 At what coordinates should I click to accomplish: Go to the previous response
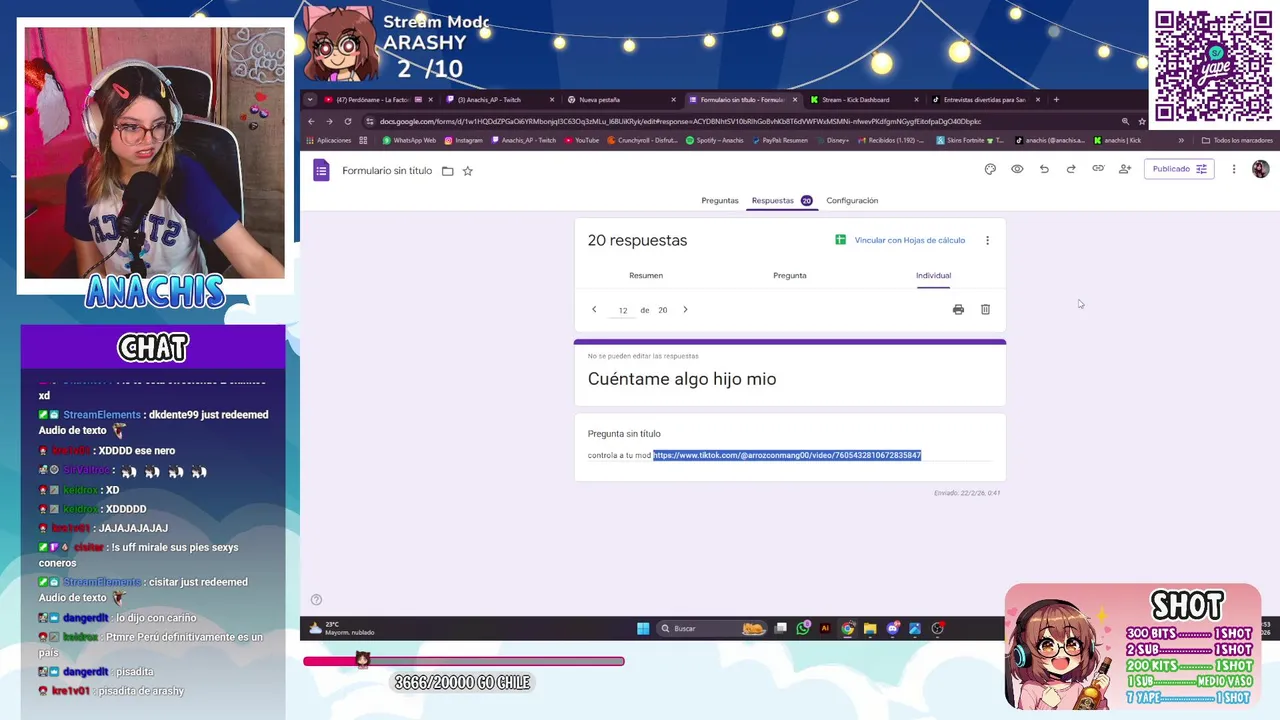pyautogui.click(x=594, y=310)
